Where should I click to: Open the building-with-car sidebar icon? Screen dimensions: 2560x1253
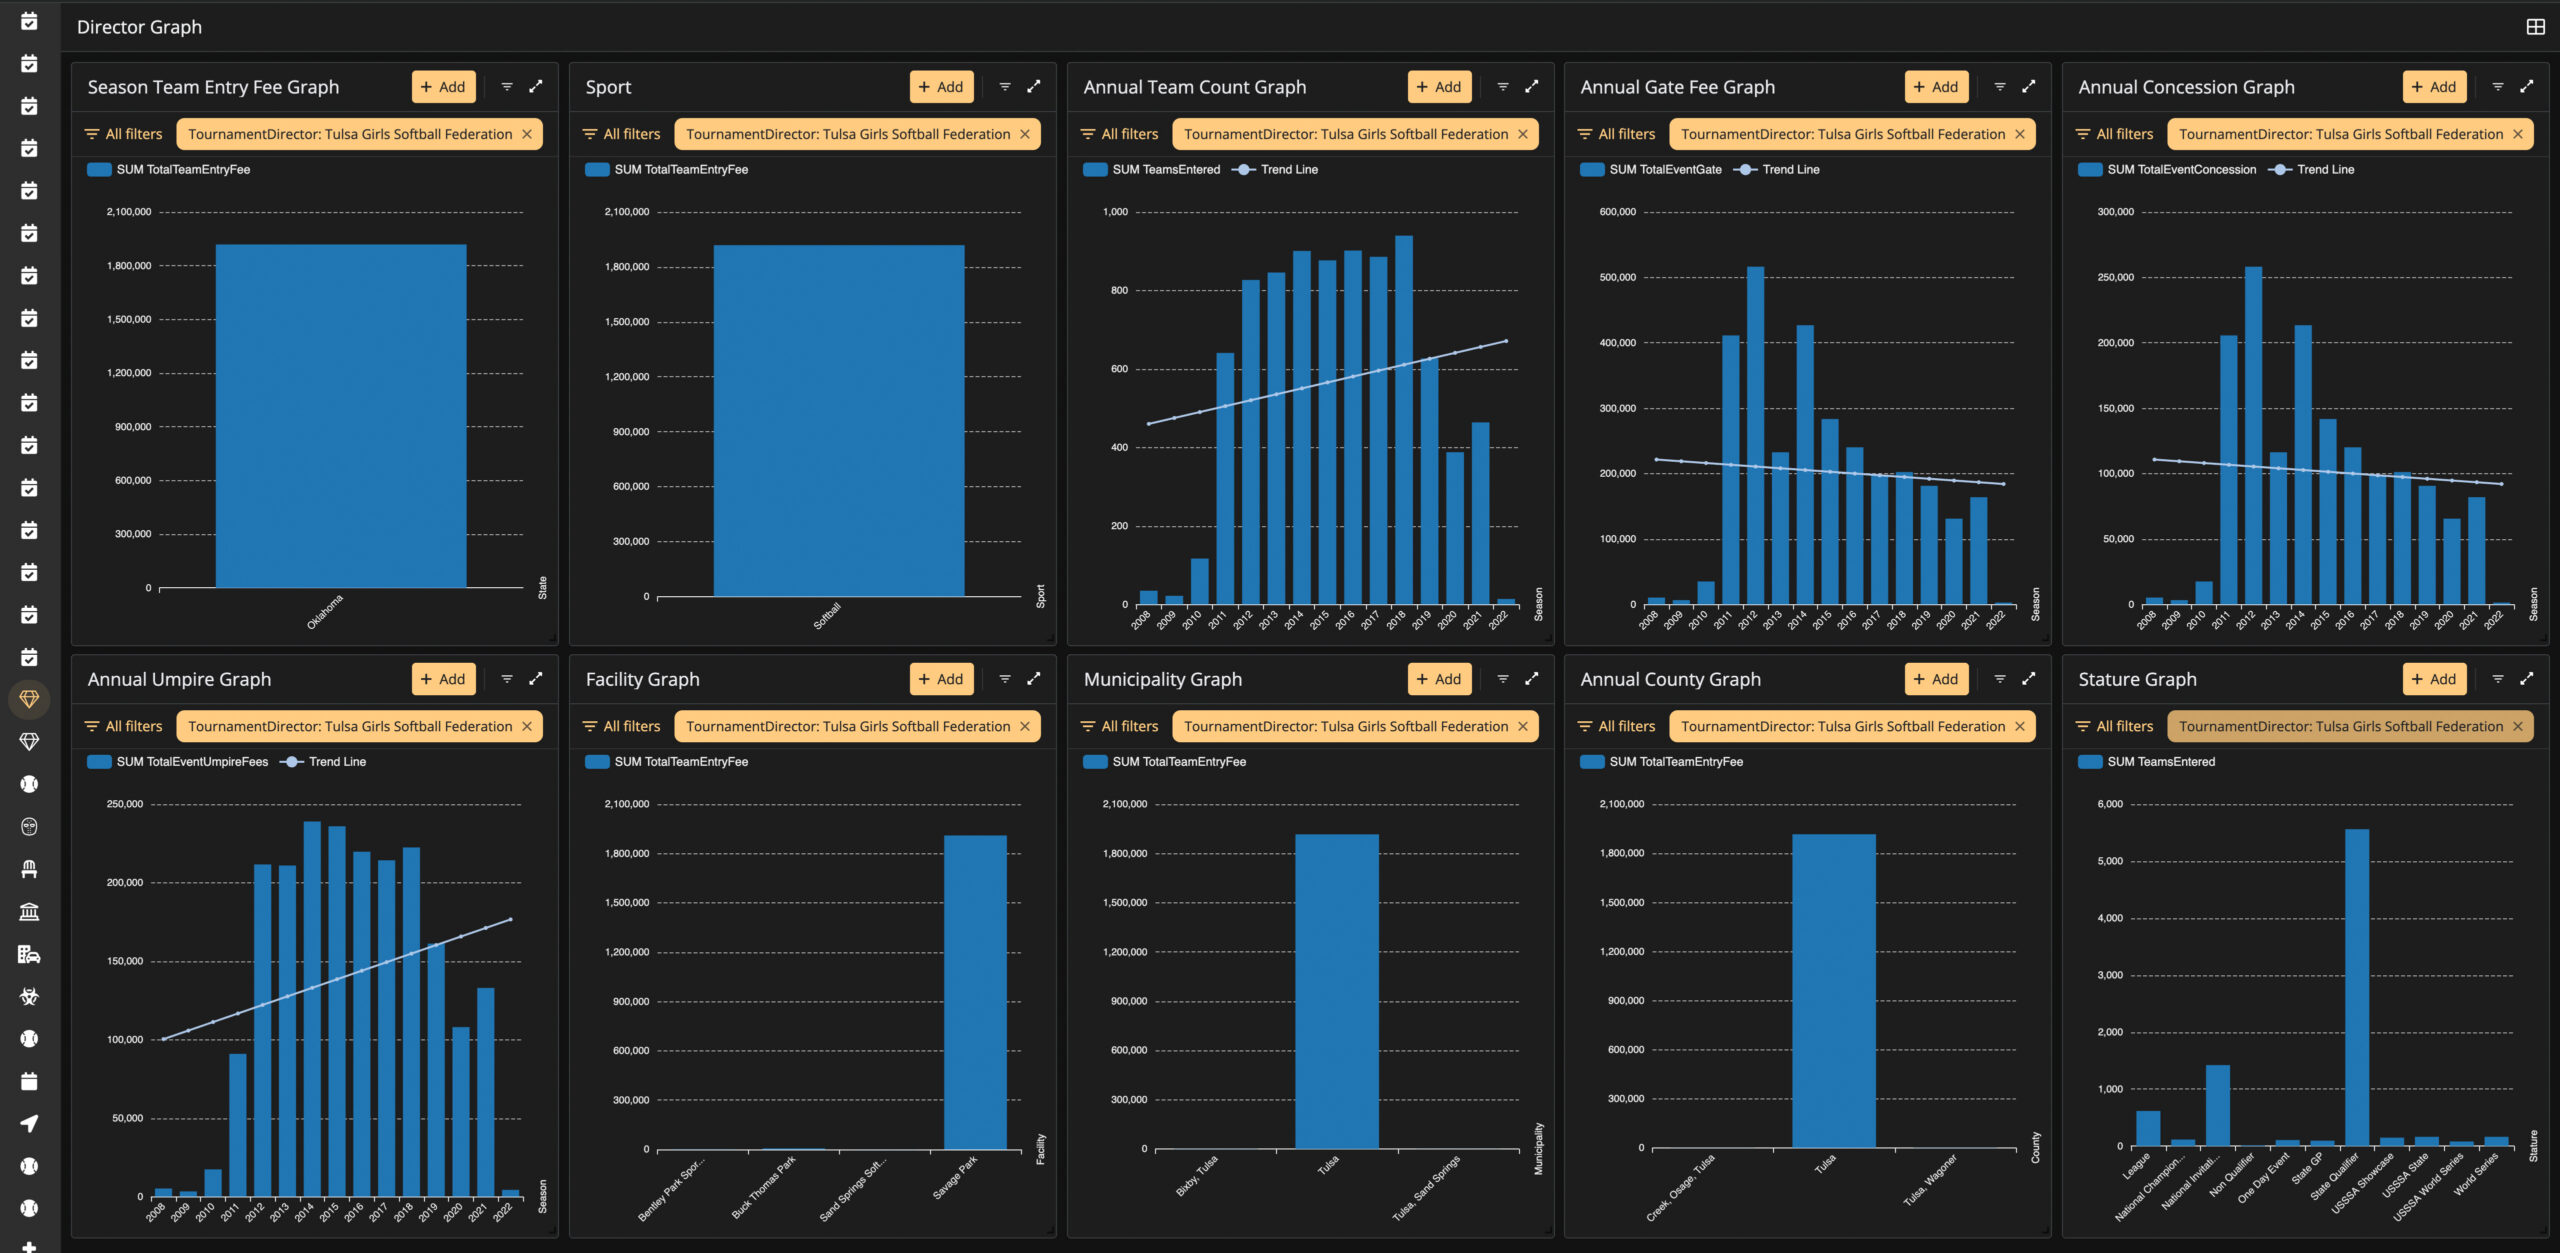[x=29, y=954]
